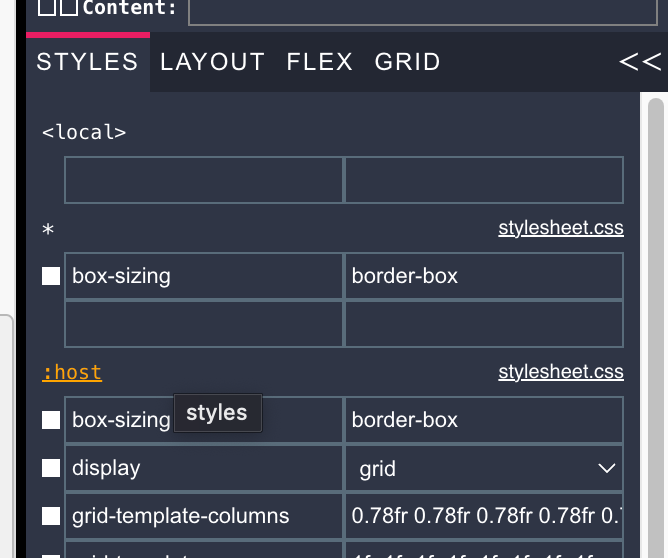
Task: Open the FLEX tab
Action: pos(320,62)
